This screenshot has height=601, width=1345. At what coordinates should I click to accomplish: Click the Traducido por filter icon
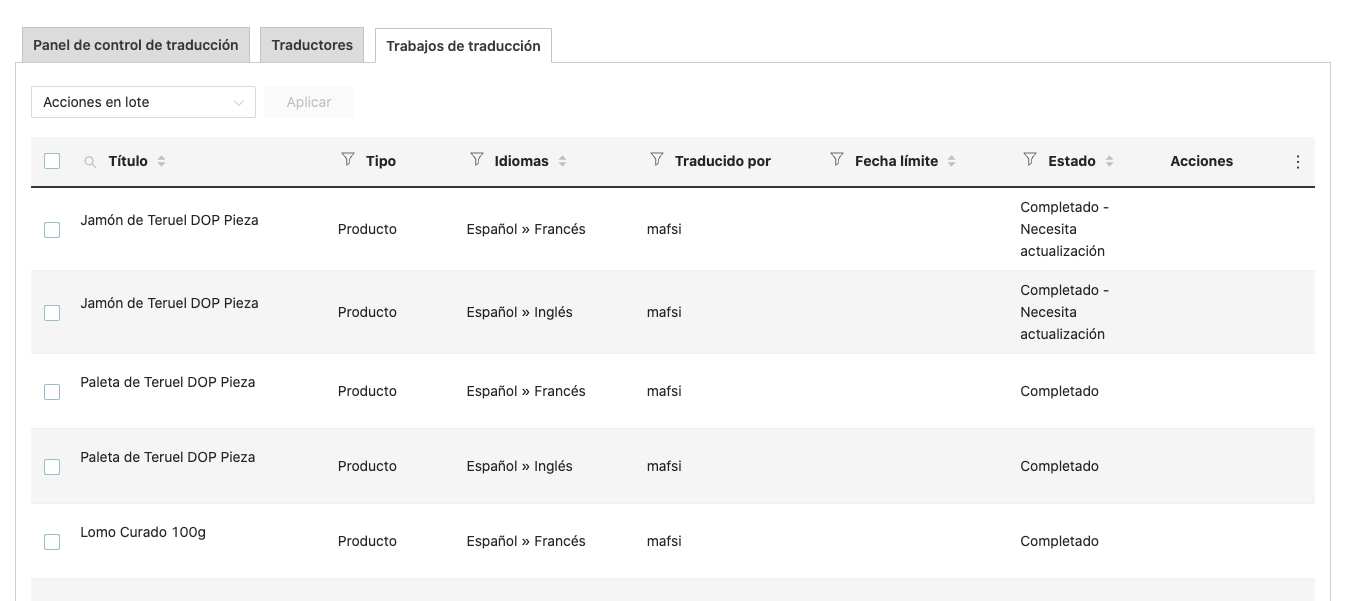click(x=657, y=160)
